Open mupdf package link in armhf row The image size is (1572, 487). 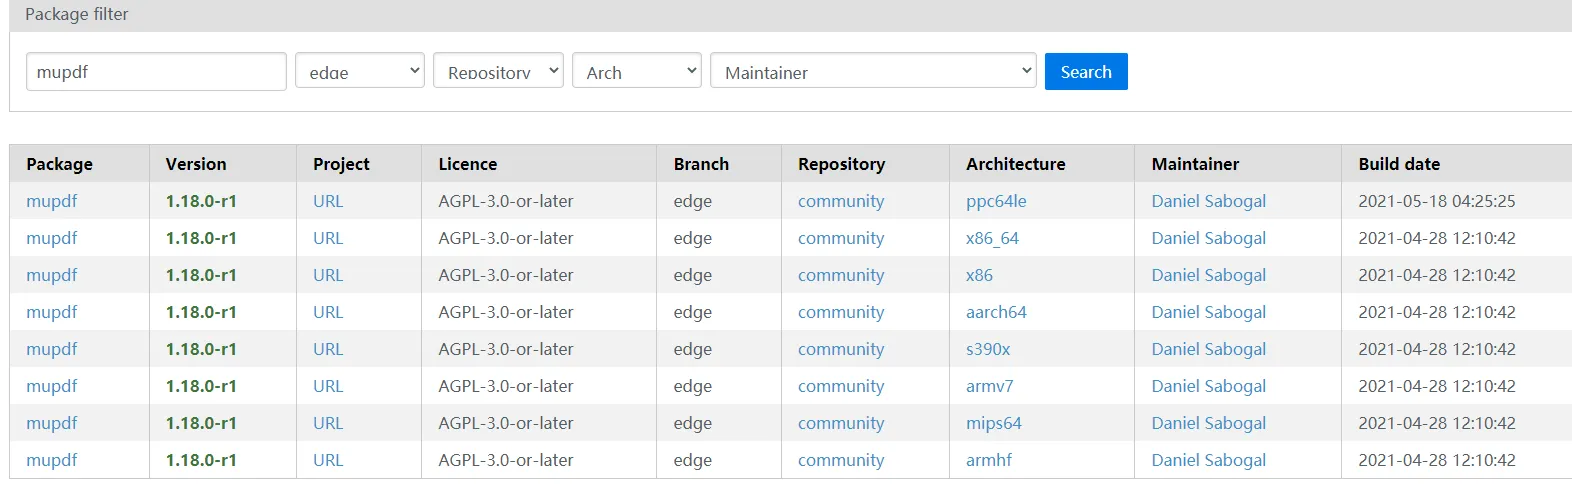pyautogui.click(x=52, y=460)
